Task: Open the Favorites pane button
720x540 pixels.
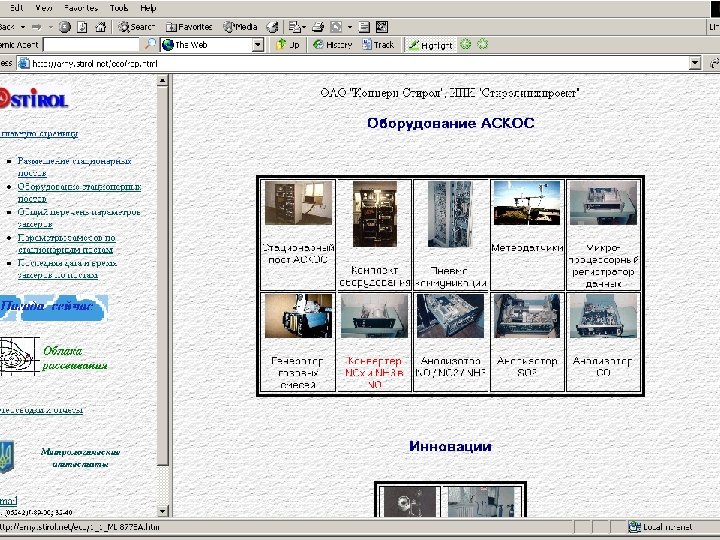Action: click(x=189, y=27)
